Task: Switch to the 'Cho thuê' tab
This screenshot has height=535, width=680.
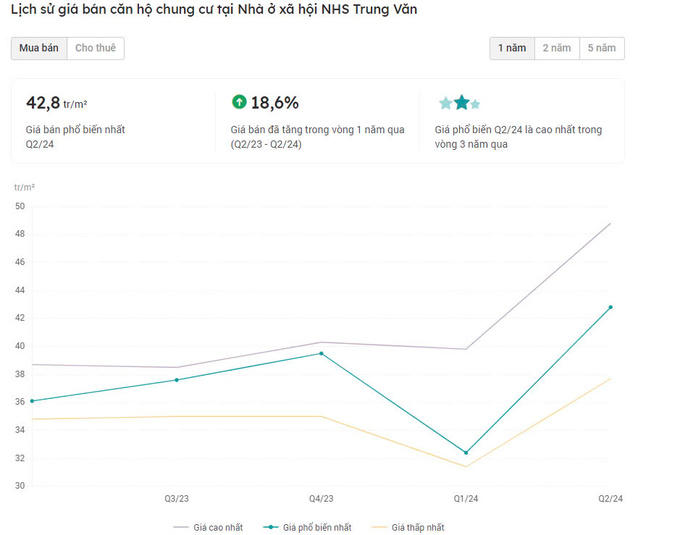Action: click(96, 48)
